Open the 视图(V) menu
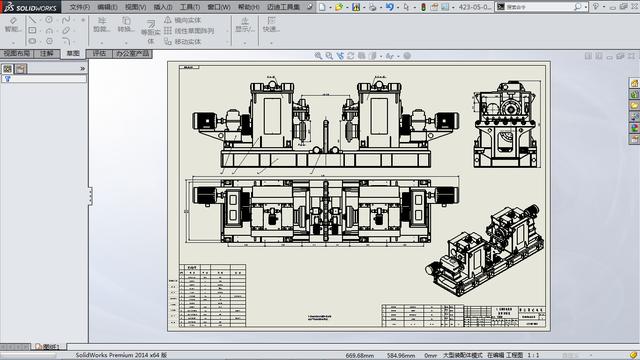The height and width of the screenshot is (360, 640). 136,7
